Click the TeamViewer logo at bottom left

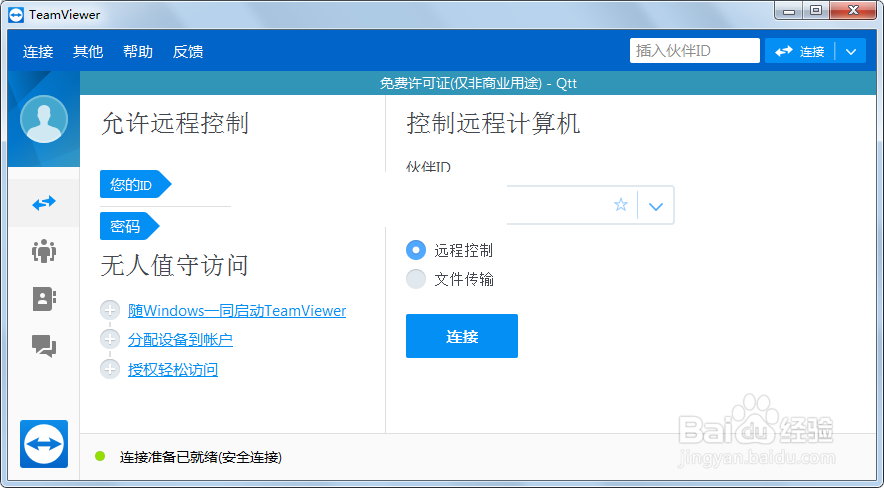point(44,444)
